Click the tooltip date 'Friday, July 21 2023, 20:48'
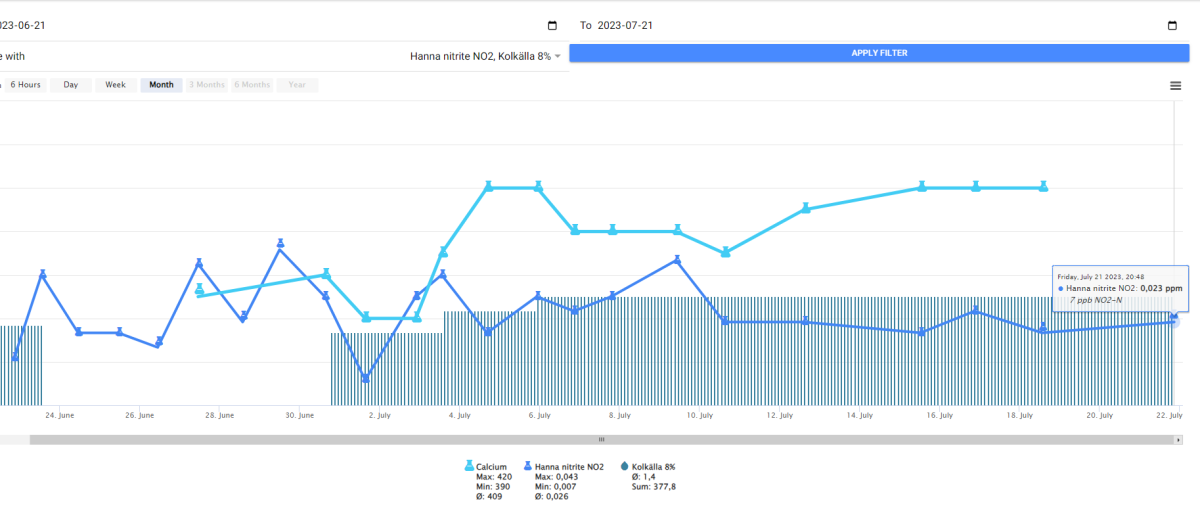 coord(1101,277)
